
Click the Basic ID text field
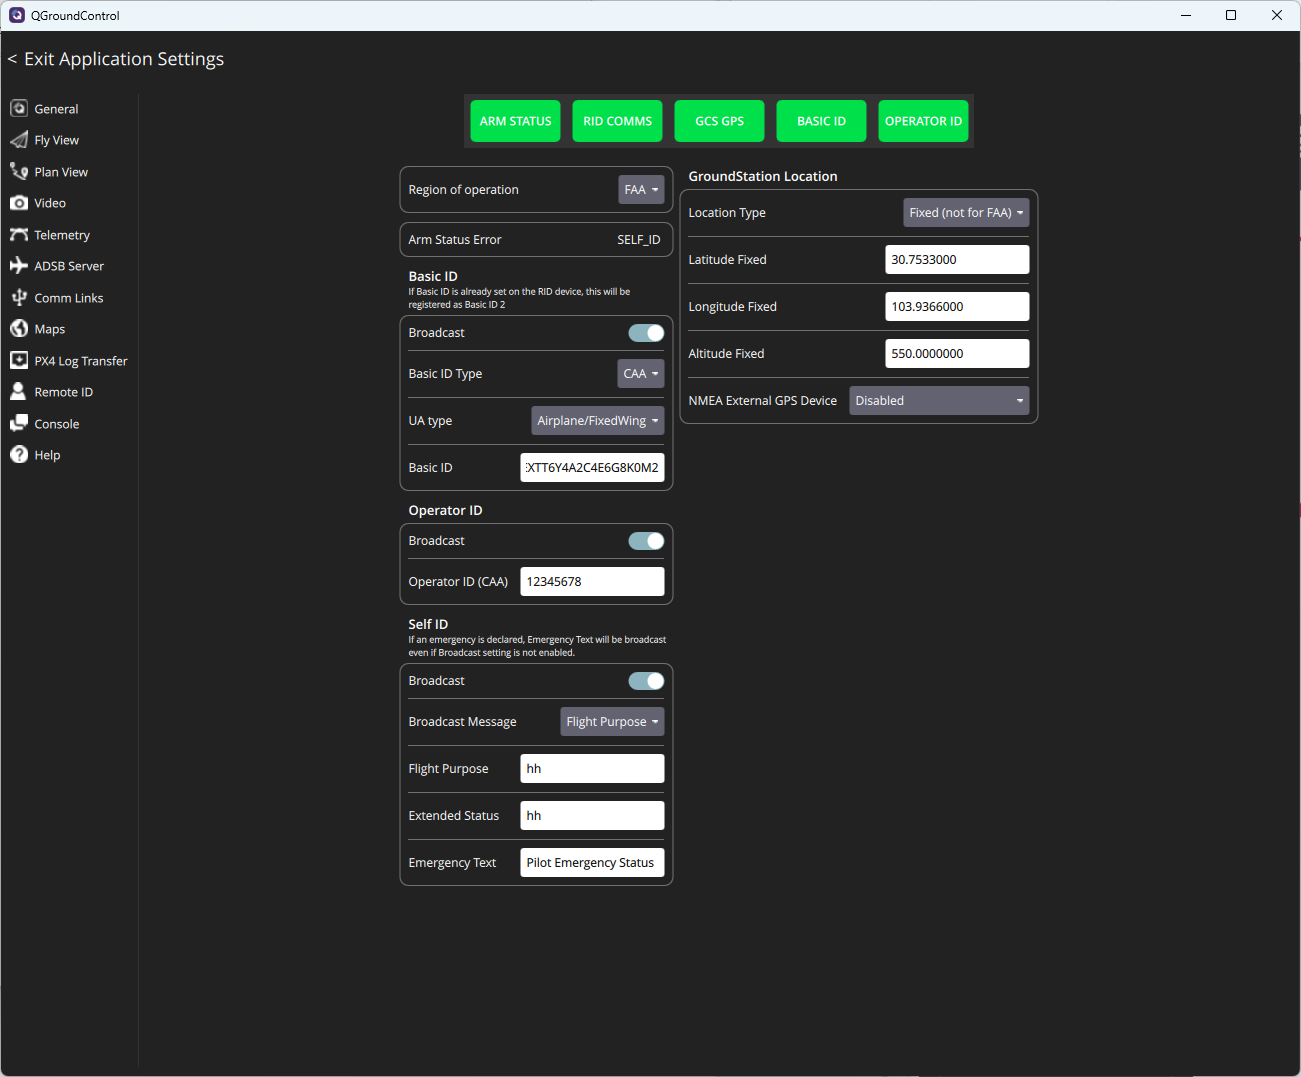pyautogui.click(x=592, y=468)
